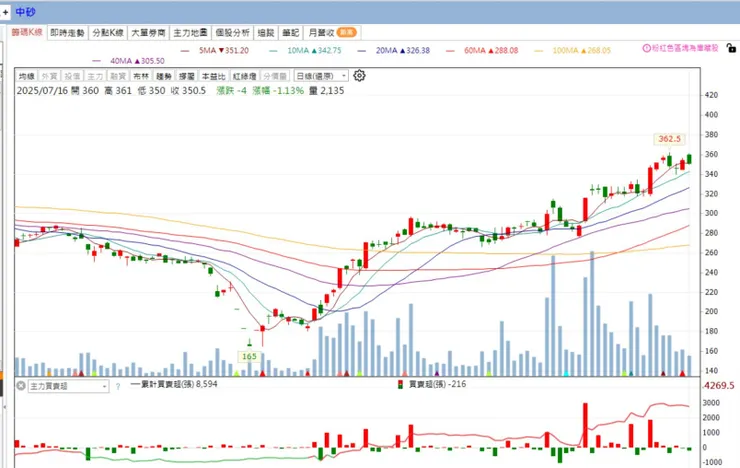Click the -4269.5 value on indicator axis
This screenshot has height=468, width=740.
(x=718, y=385)
